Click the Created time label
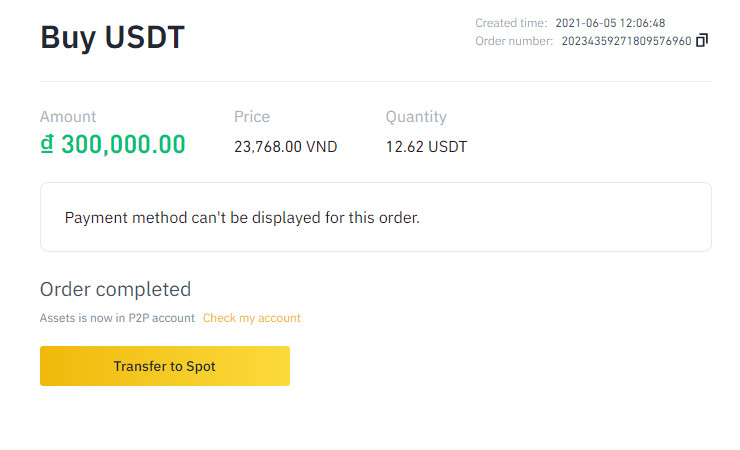740x450 pixels. click(x=511, y=23)
